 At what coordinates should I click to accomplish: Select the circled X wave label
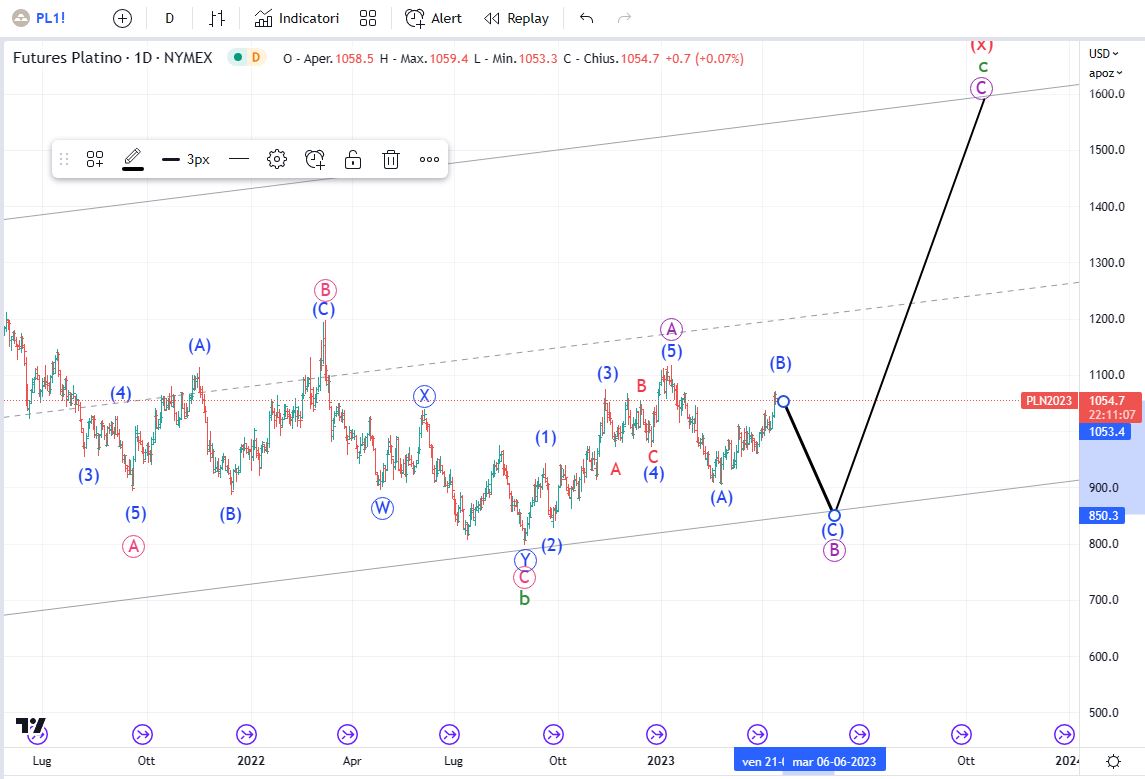424,396
